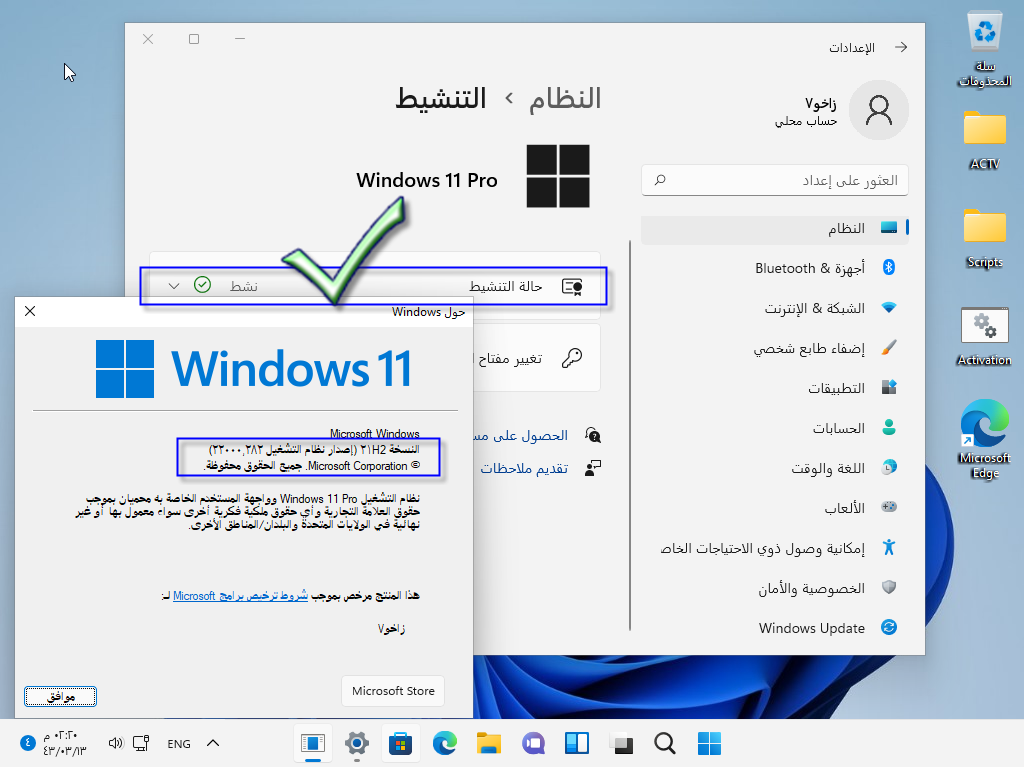Open Time & language settings category

[775, 468]
